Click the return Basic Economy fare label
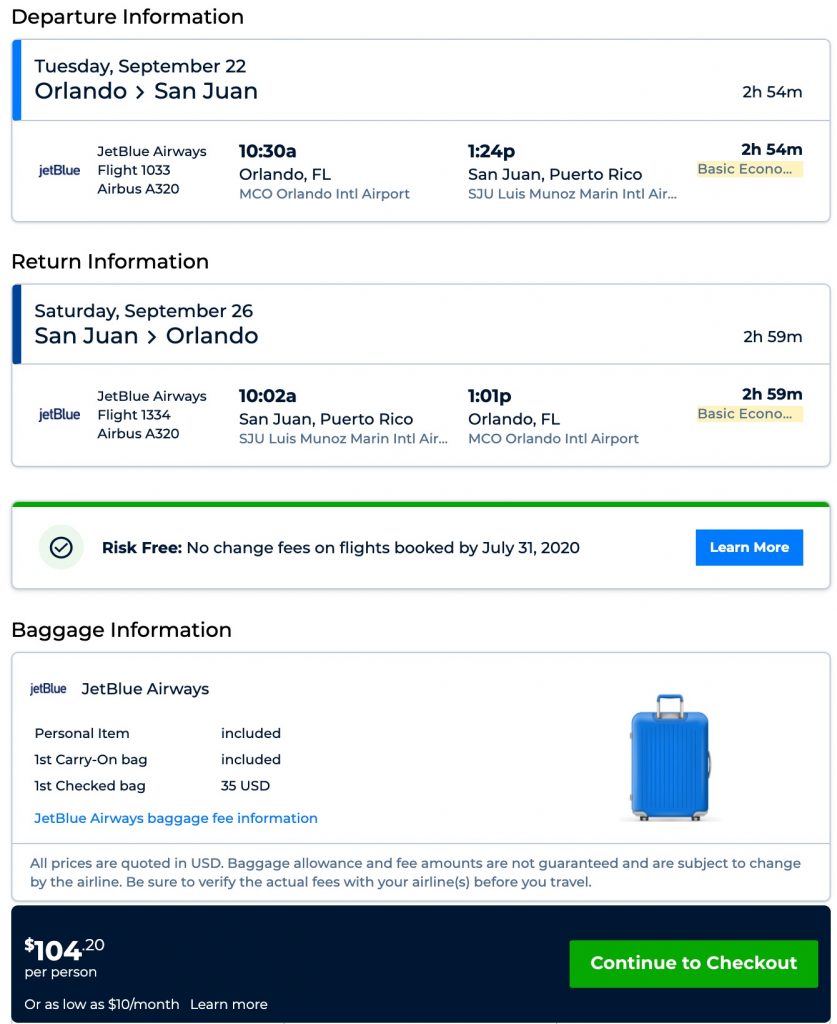Image resolution: width=837 pixels, height=1024 pixels. click(x=750, y=414)
